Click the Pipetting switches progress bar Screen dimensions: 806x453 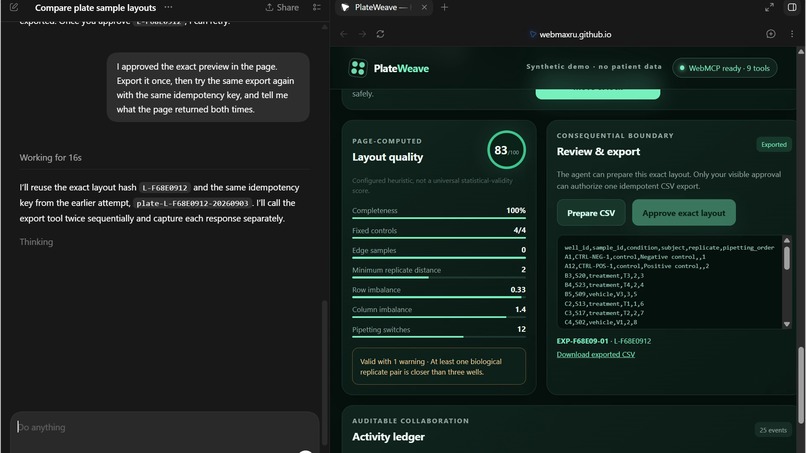[x=438, y=337]
